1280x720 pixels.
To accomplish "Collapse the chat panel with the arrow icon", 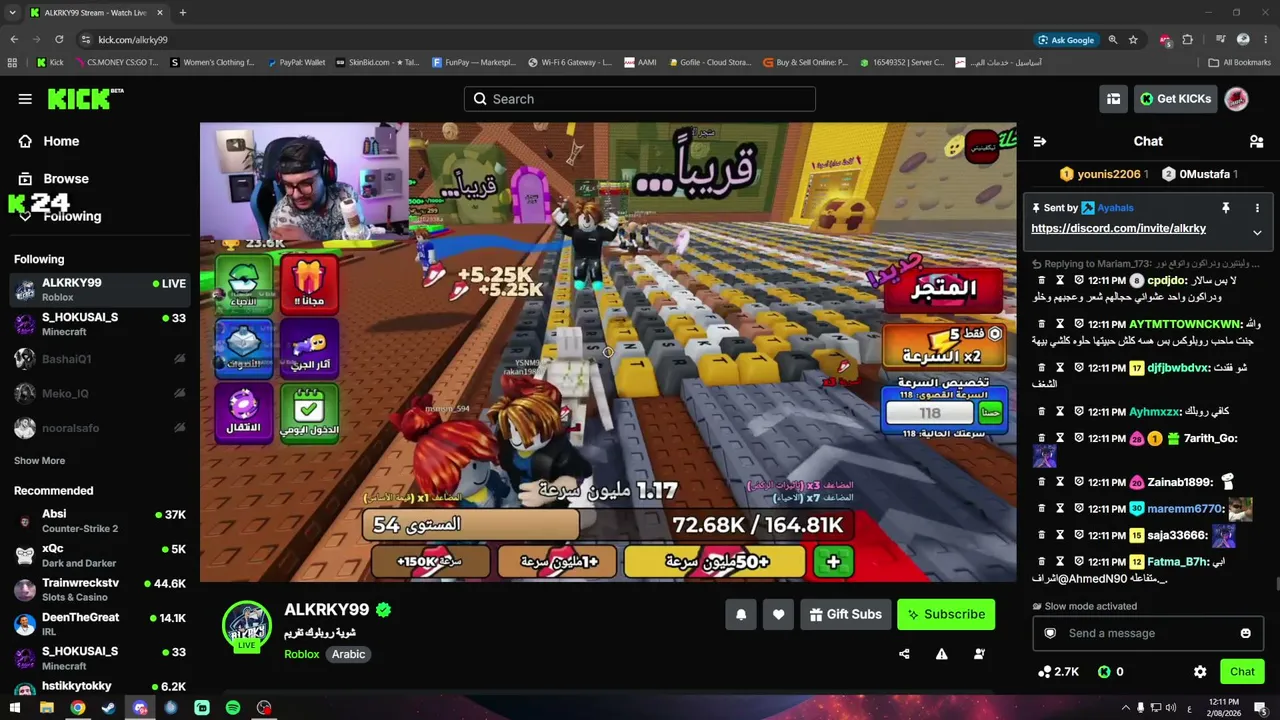I will (x=1039, y=141).
